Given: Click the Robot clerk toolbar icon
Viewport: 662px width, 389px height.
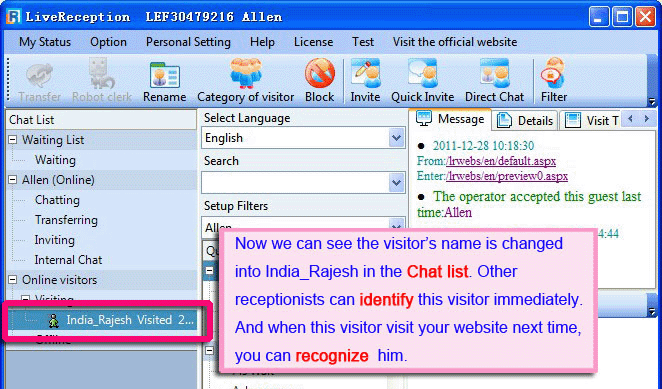Looking at the screenshot, I should 101,74.
